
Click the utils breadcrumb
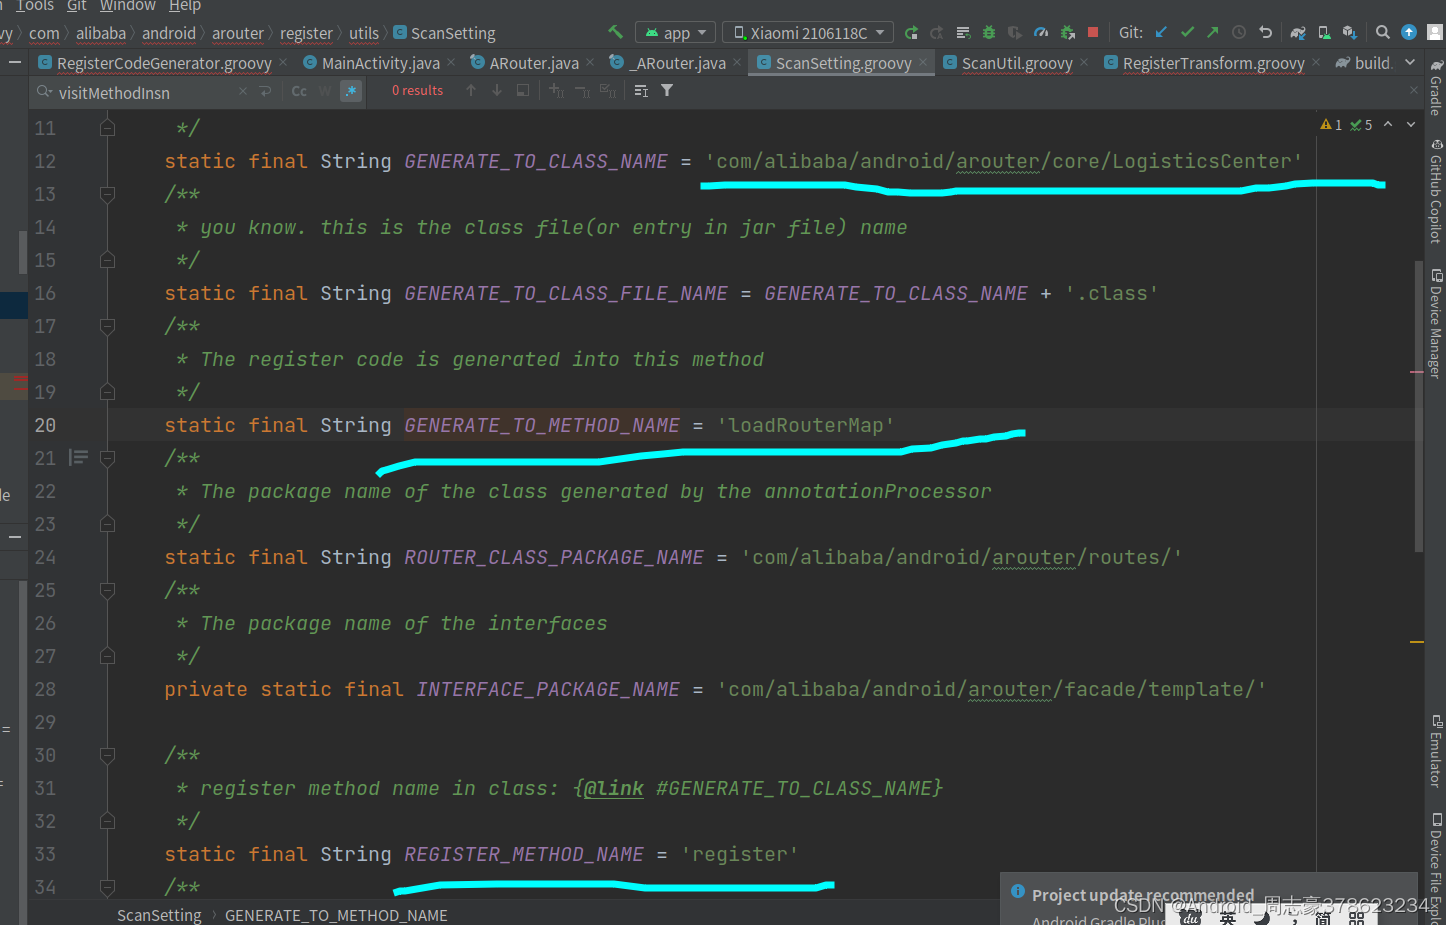[x=364, y=33]
